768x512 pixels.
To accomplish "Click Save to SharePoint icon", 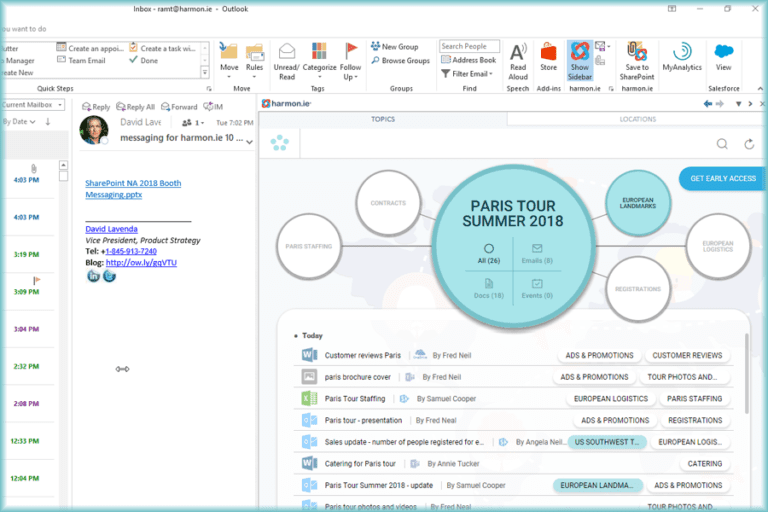I will [637, 61].
